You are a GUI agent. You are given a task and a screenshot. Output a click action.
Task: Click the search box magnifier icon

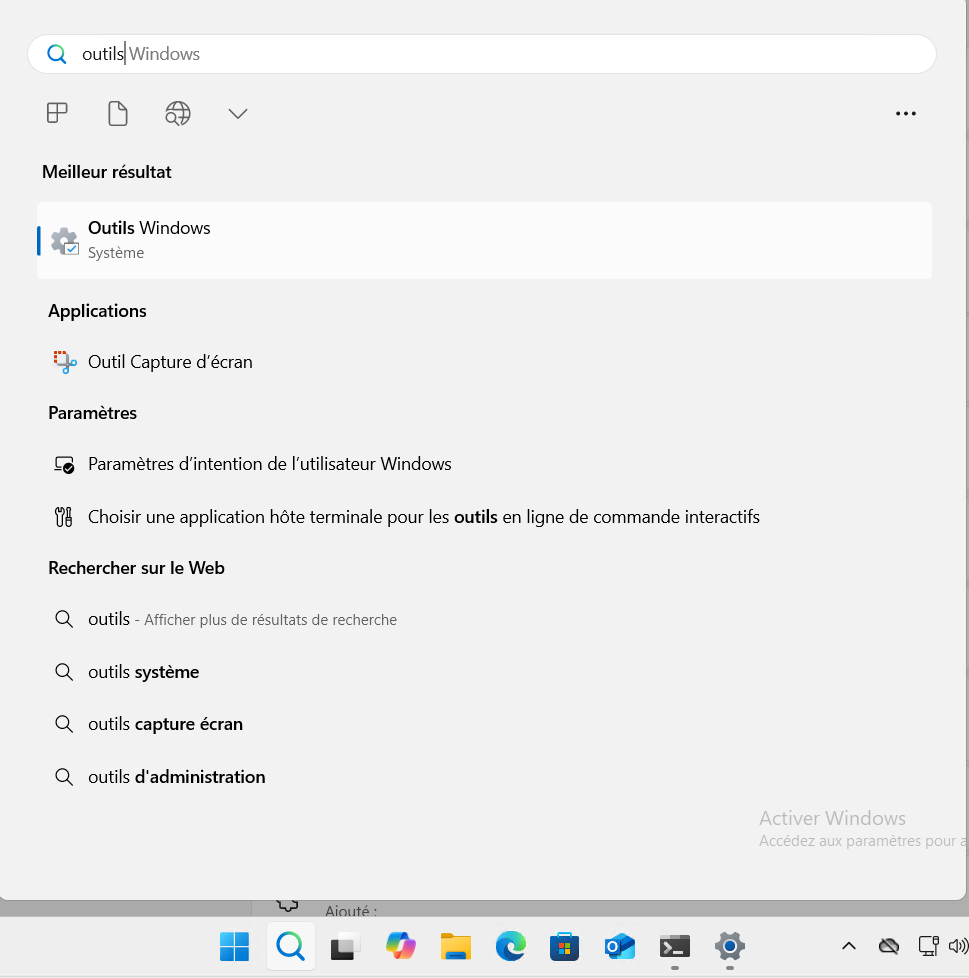[57, 54]
